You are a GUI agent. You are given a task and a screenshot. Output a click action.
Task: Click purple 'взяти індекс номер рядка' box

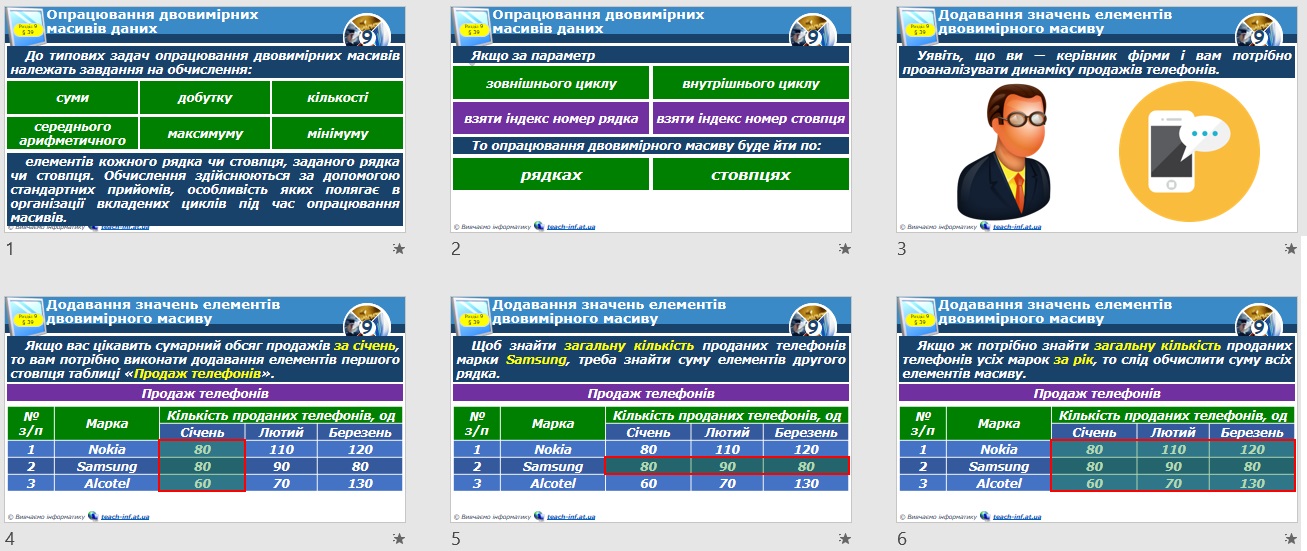click(x=551, y=118)
